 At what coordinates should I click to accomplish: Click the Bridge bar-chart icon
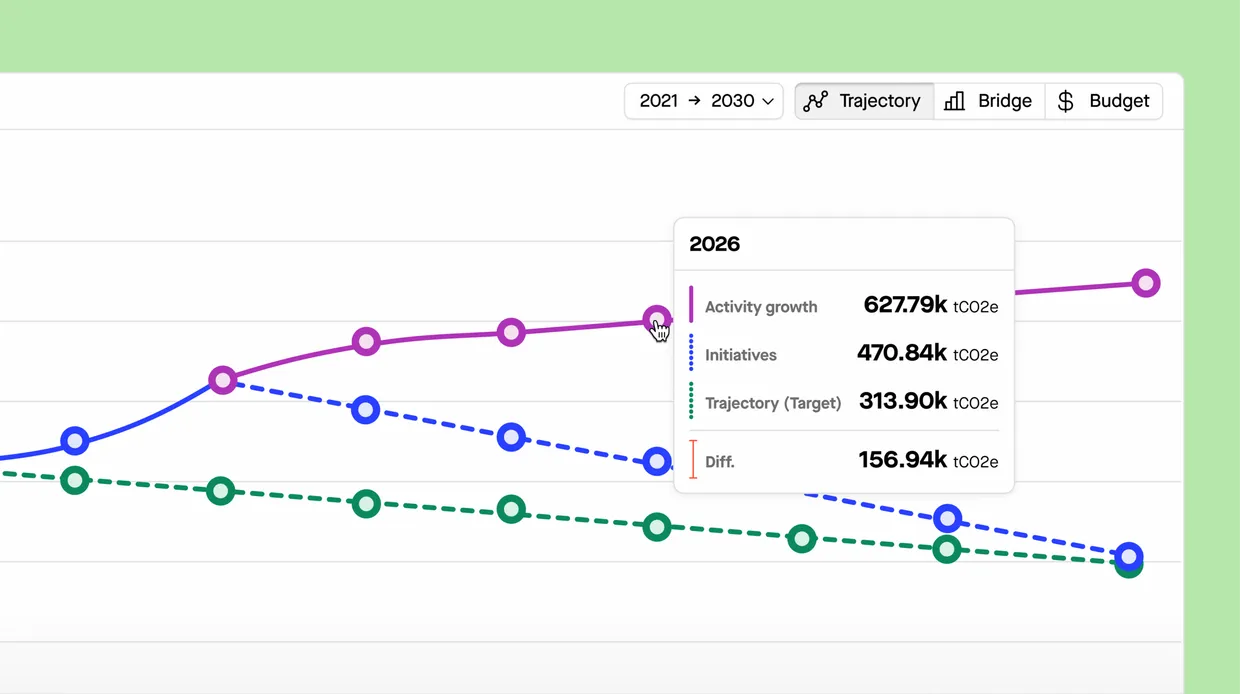click(952, 101)
